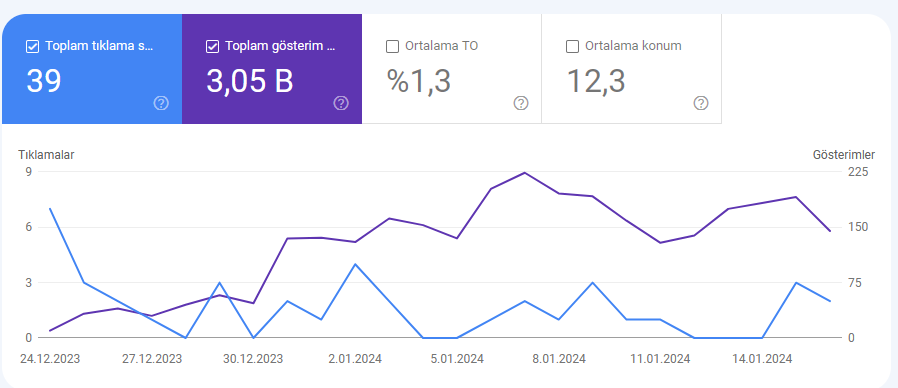Uncheck the Toplam gösterim checkbox
This screenshot has width=898, height=388.
click(212, 47)
